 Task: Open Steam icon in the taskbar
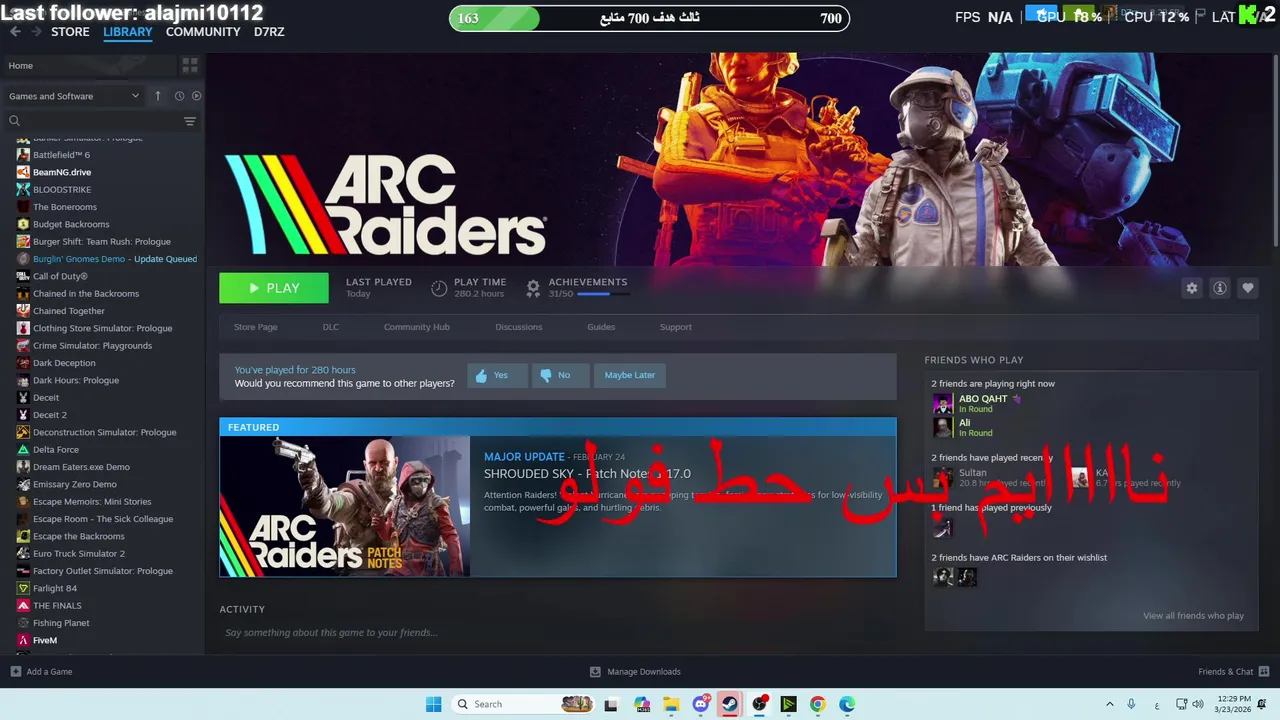[730, 704]
